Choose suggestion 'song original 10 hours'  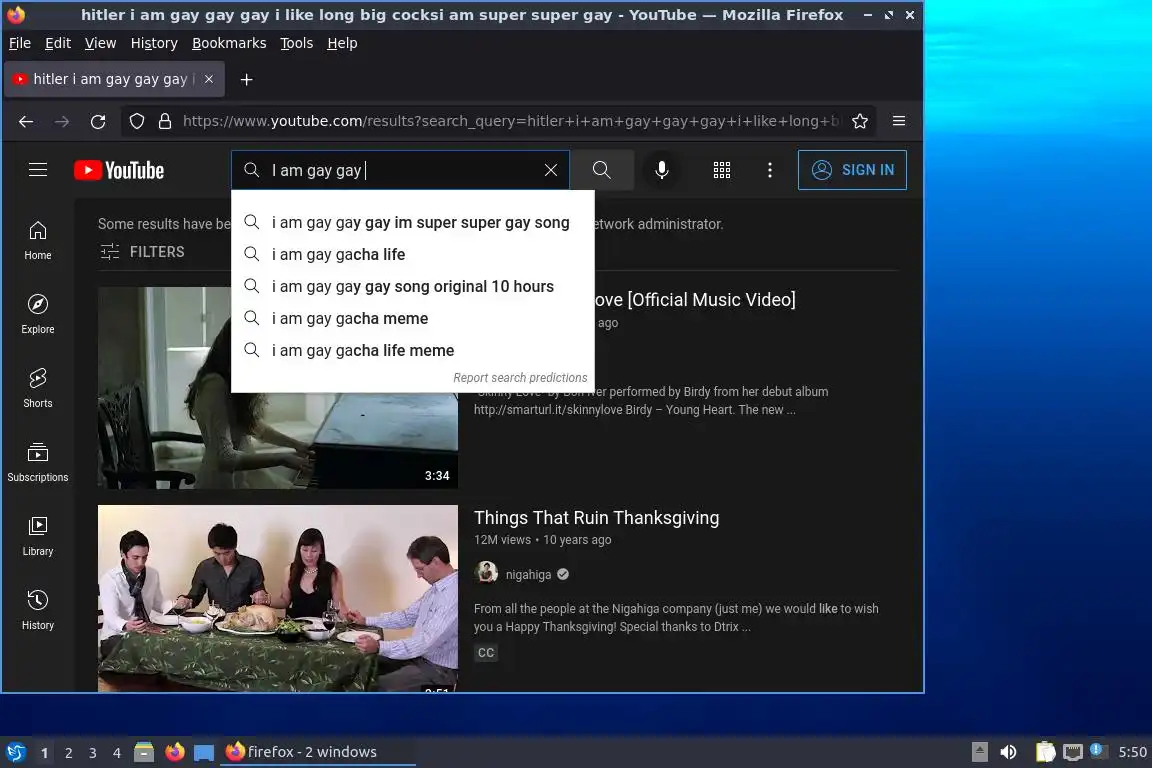[413, 287]
